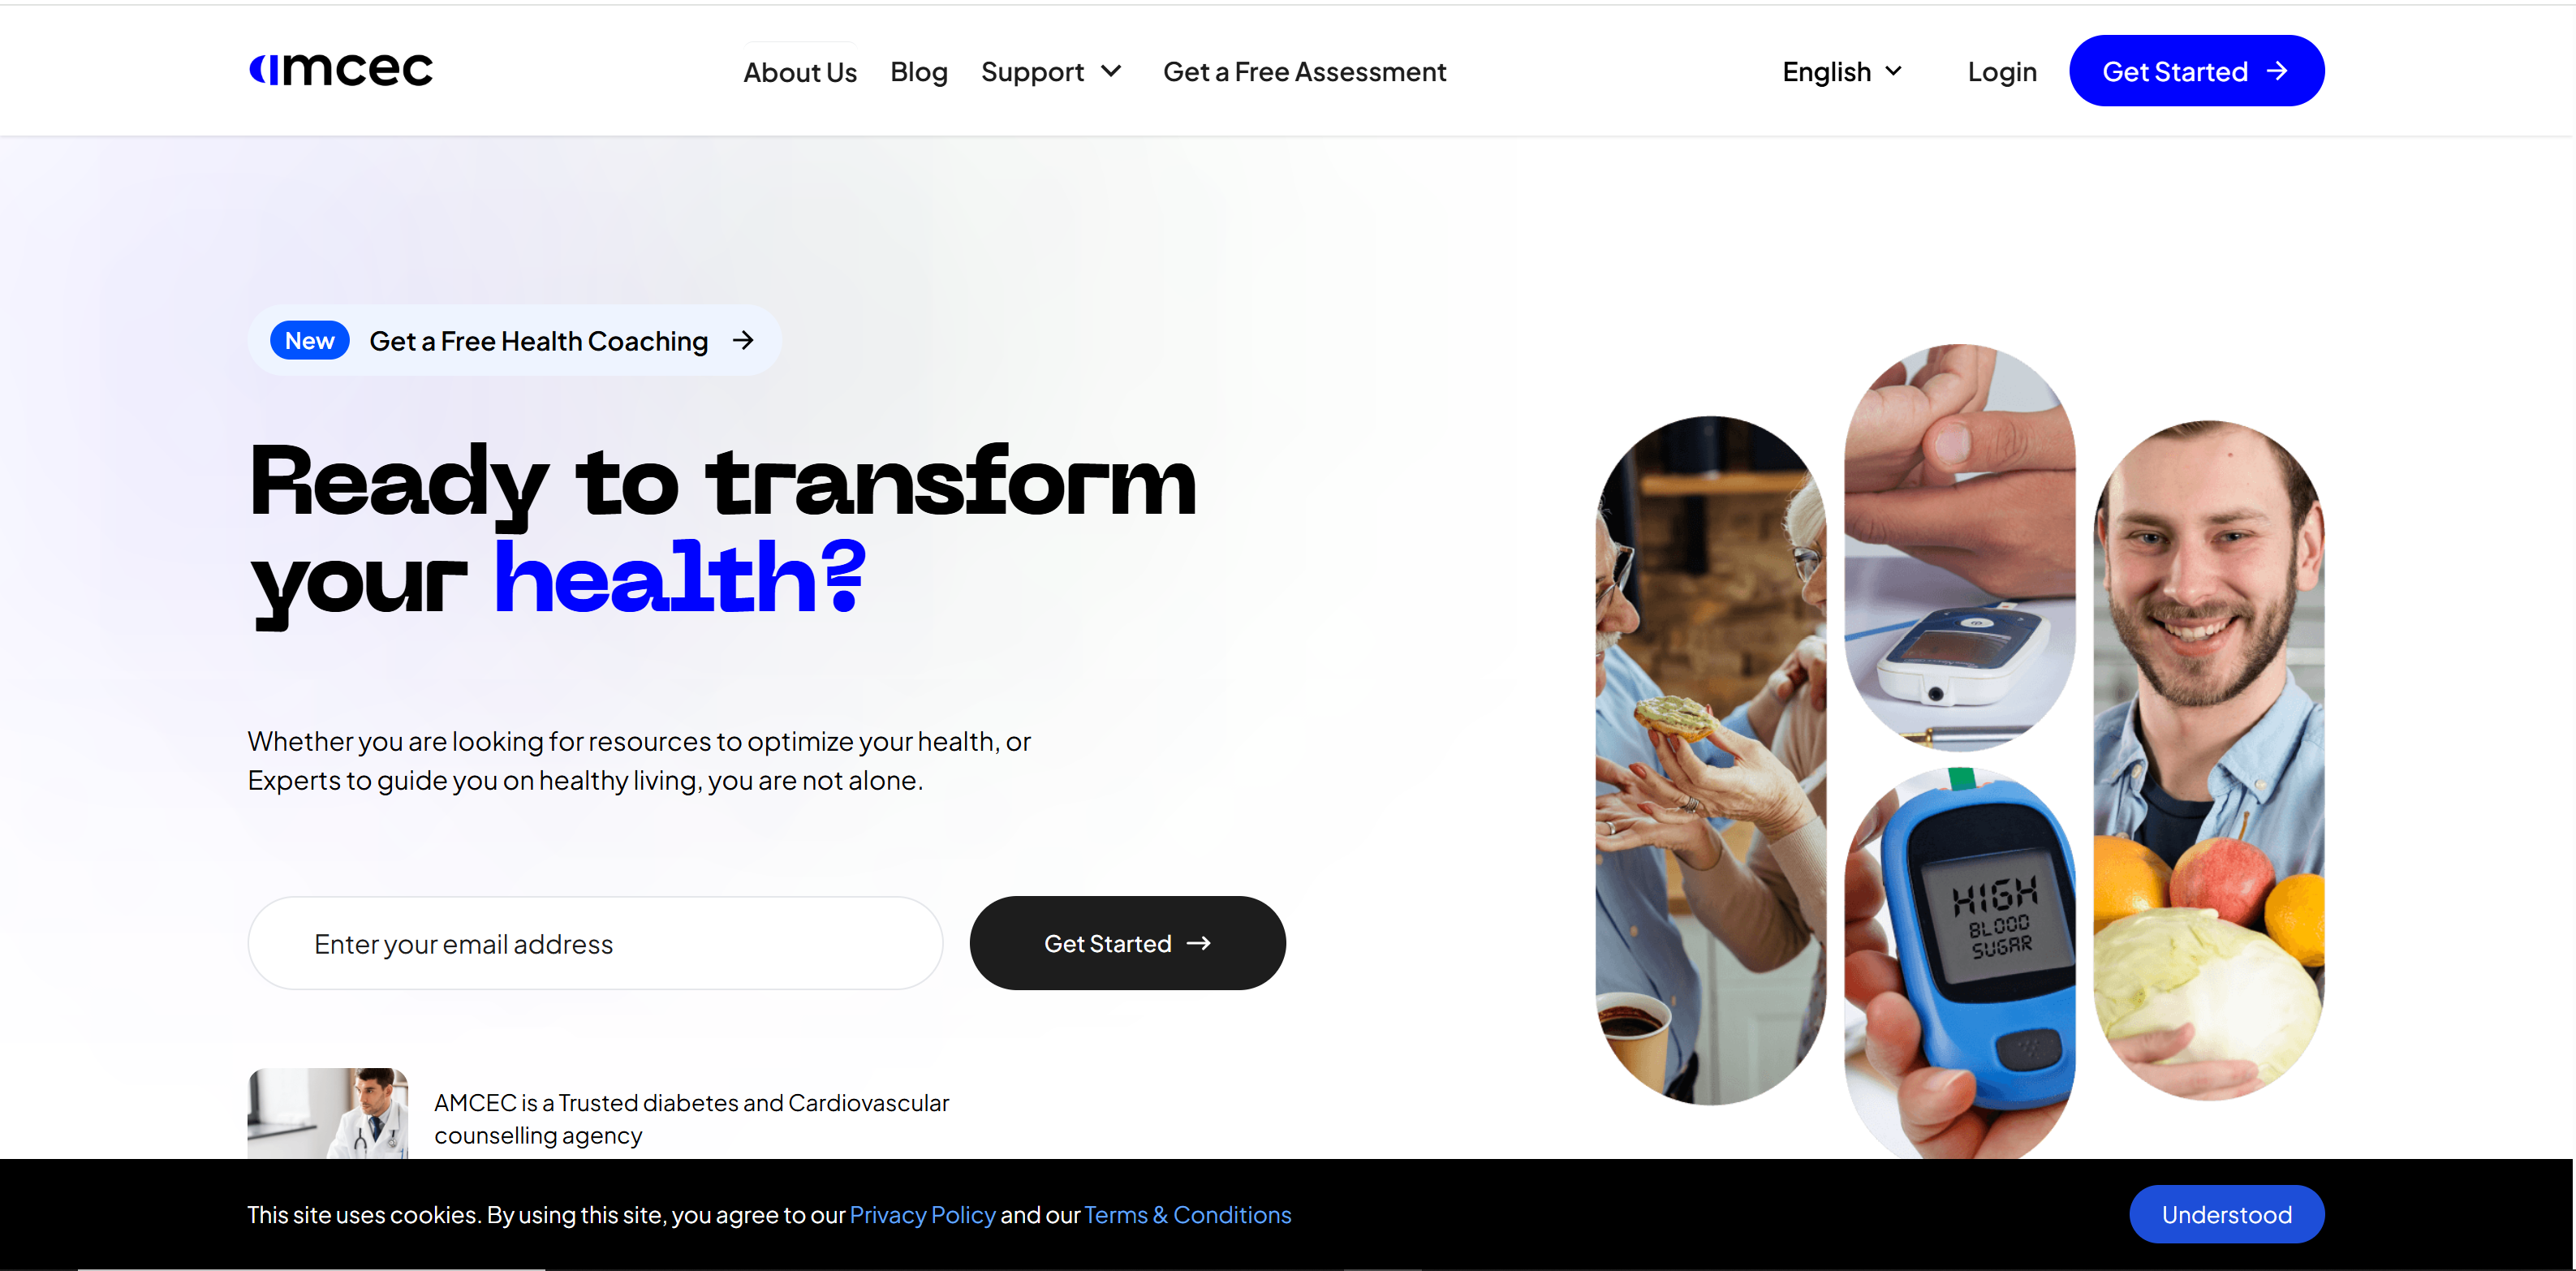Focus the email address input field
This screenshot has width=2576, height=1271.
[596, 943]
